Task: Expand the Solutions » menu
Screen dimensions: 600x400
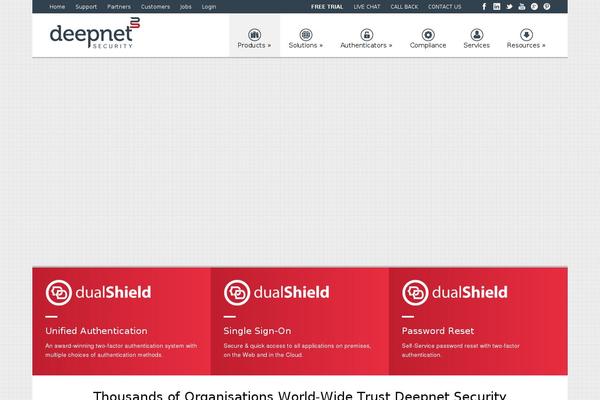Action: pyautogui.click(x=306, y=45)
